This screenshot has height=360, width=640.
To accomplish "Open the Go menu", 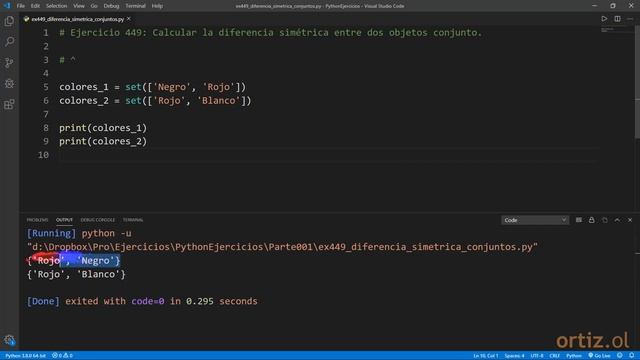I will click(x=94, y=6).
